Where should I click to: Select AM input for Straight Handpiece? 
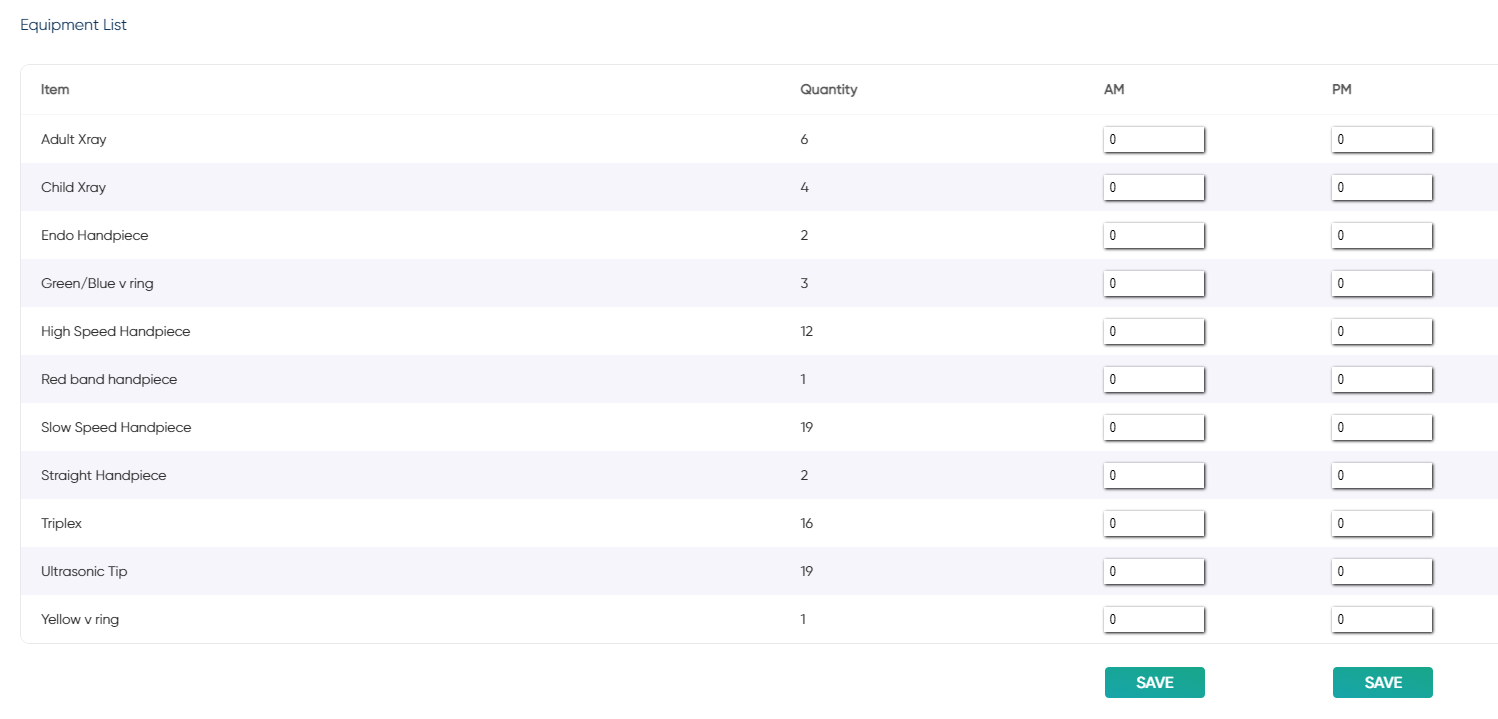point(1154,476)
